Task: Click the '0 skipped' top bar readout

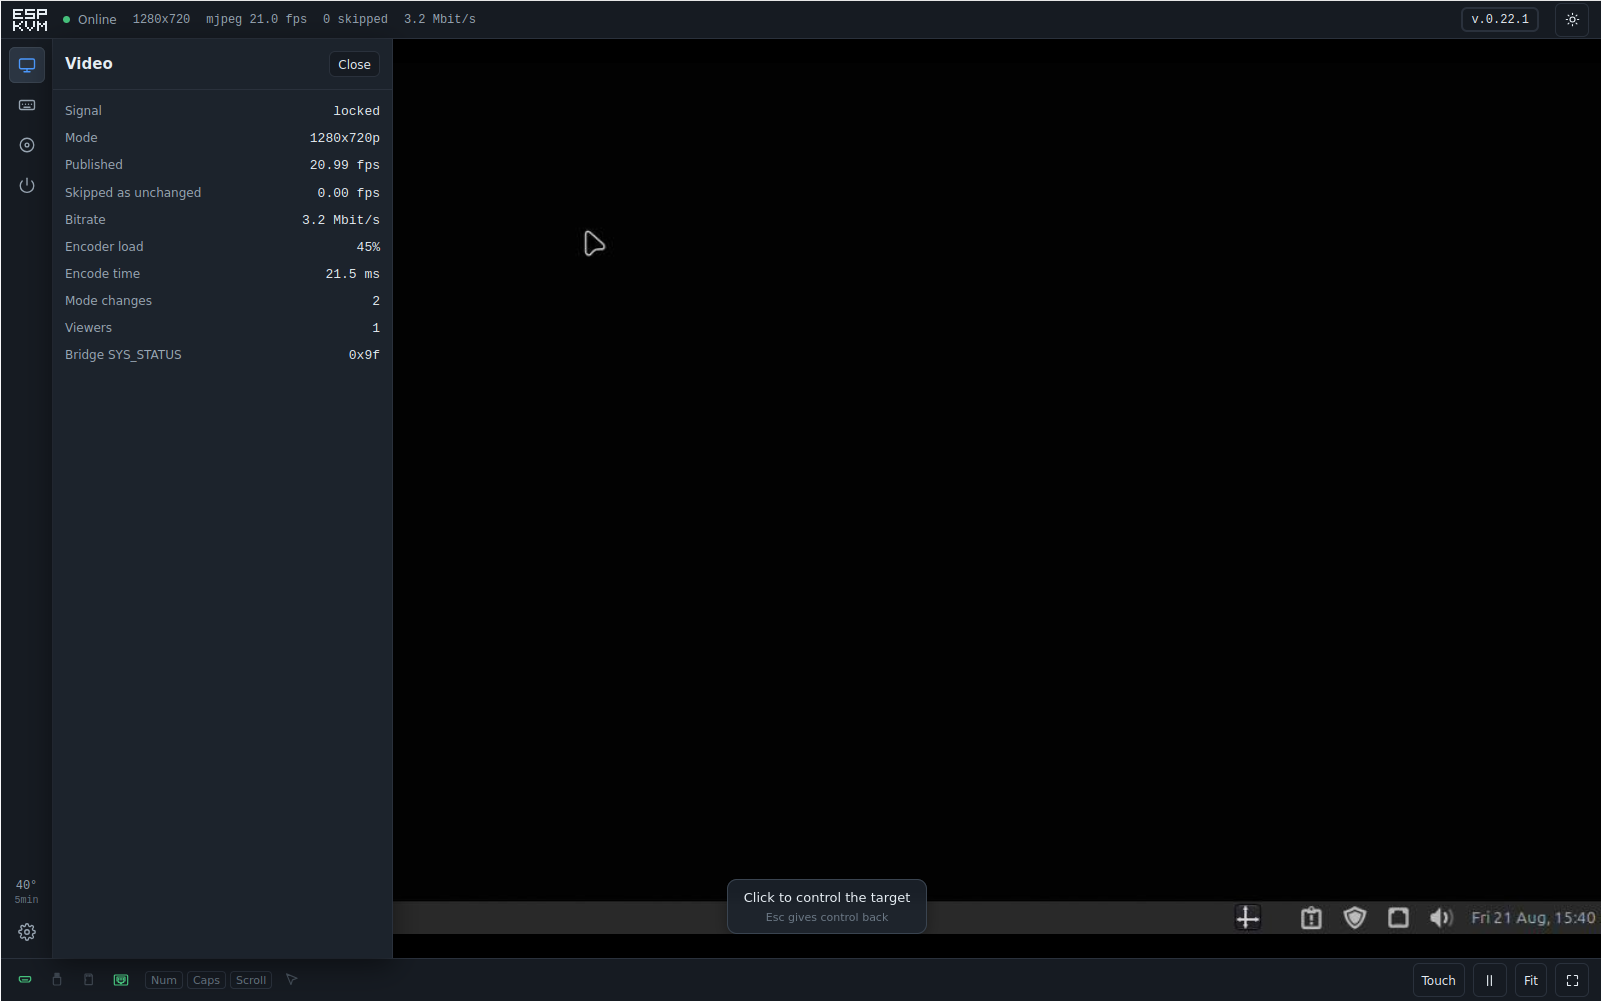Action: click(355, 19)
